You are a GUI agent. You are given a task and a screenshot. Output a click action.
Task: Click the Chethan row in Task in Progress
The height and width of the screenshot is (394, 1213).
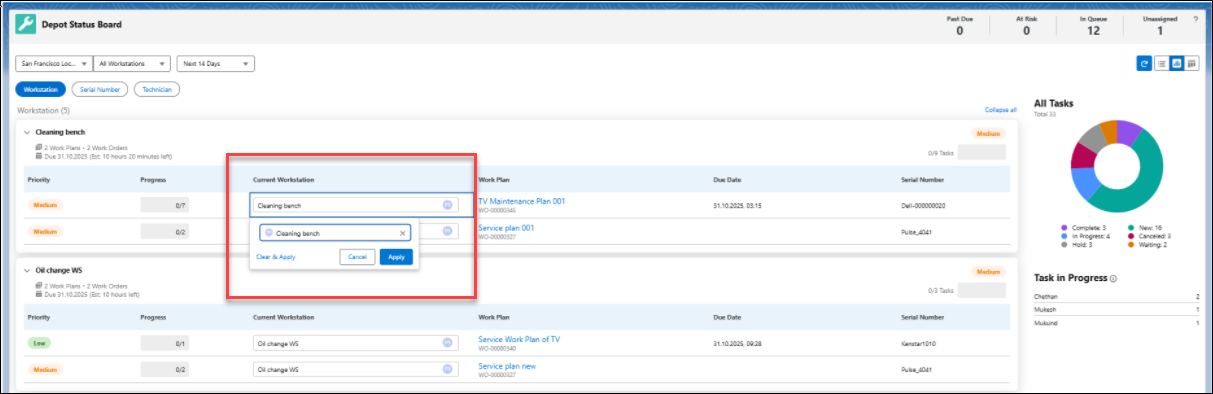tap(1116, 297)
